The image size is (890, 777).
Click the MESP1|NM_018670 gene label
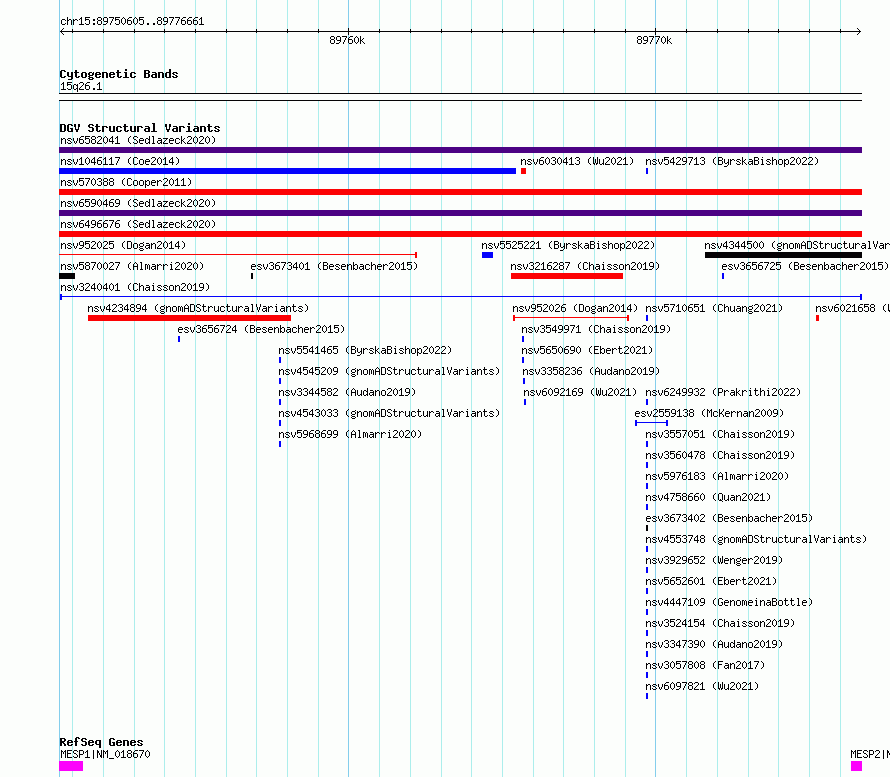pyautogui.click(x=105, y=754)
